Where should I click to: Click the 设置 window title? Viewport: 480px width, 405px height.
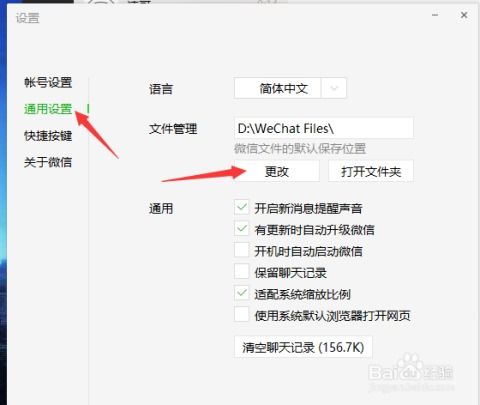[28, 18]
